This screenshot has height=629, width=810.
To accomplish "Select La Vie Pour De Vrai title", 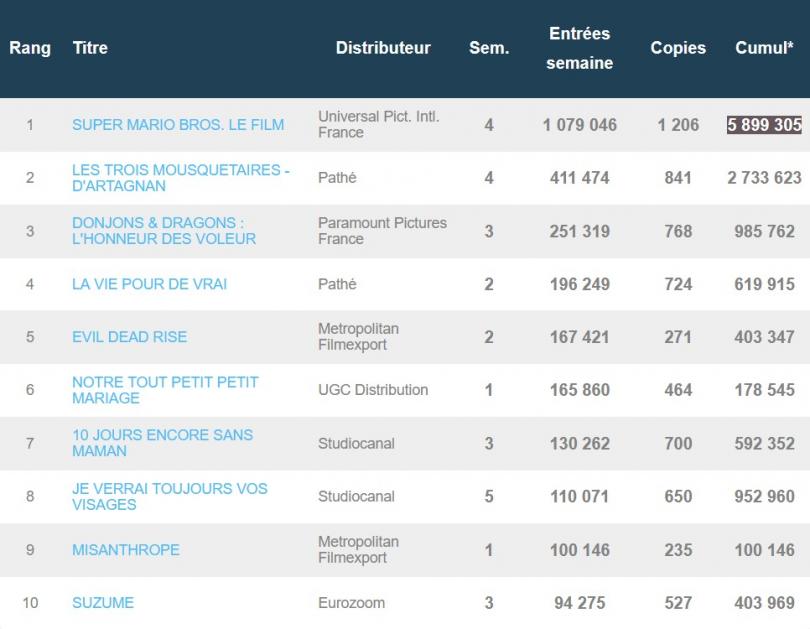I will [x=149, y=284].
